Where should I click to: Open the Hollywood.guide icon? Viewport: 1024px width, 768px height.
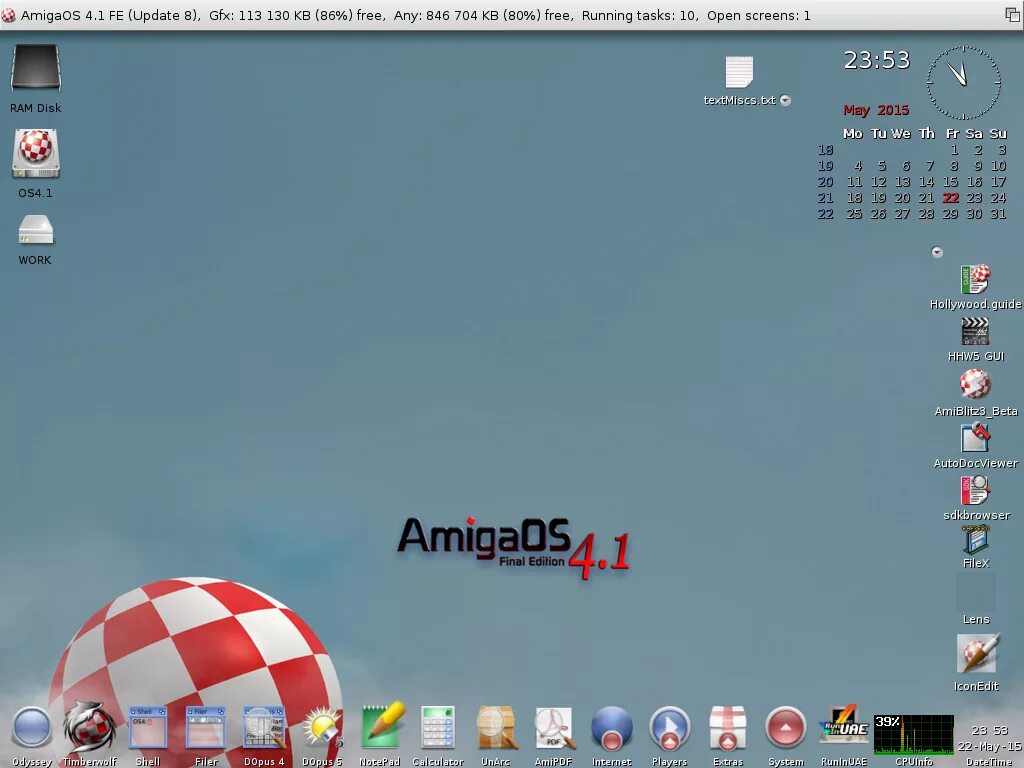pos(975,280)
